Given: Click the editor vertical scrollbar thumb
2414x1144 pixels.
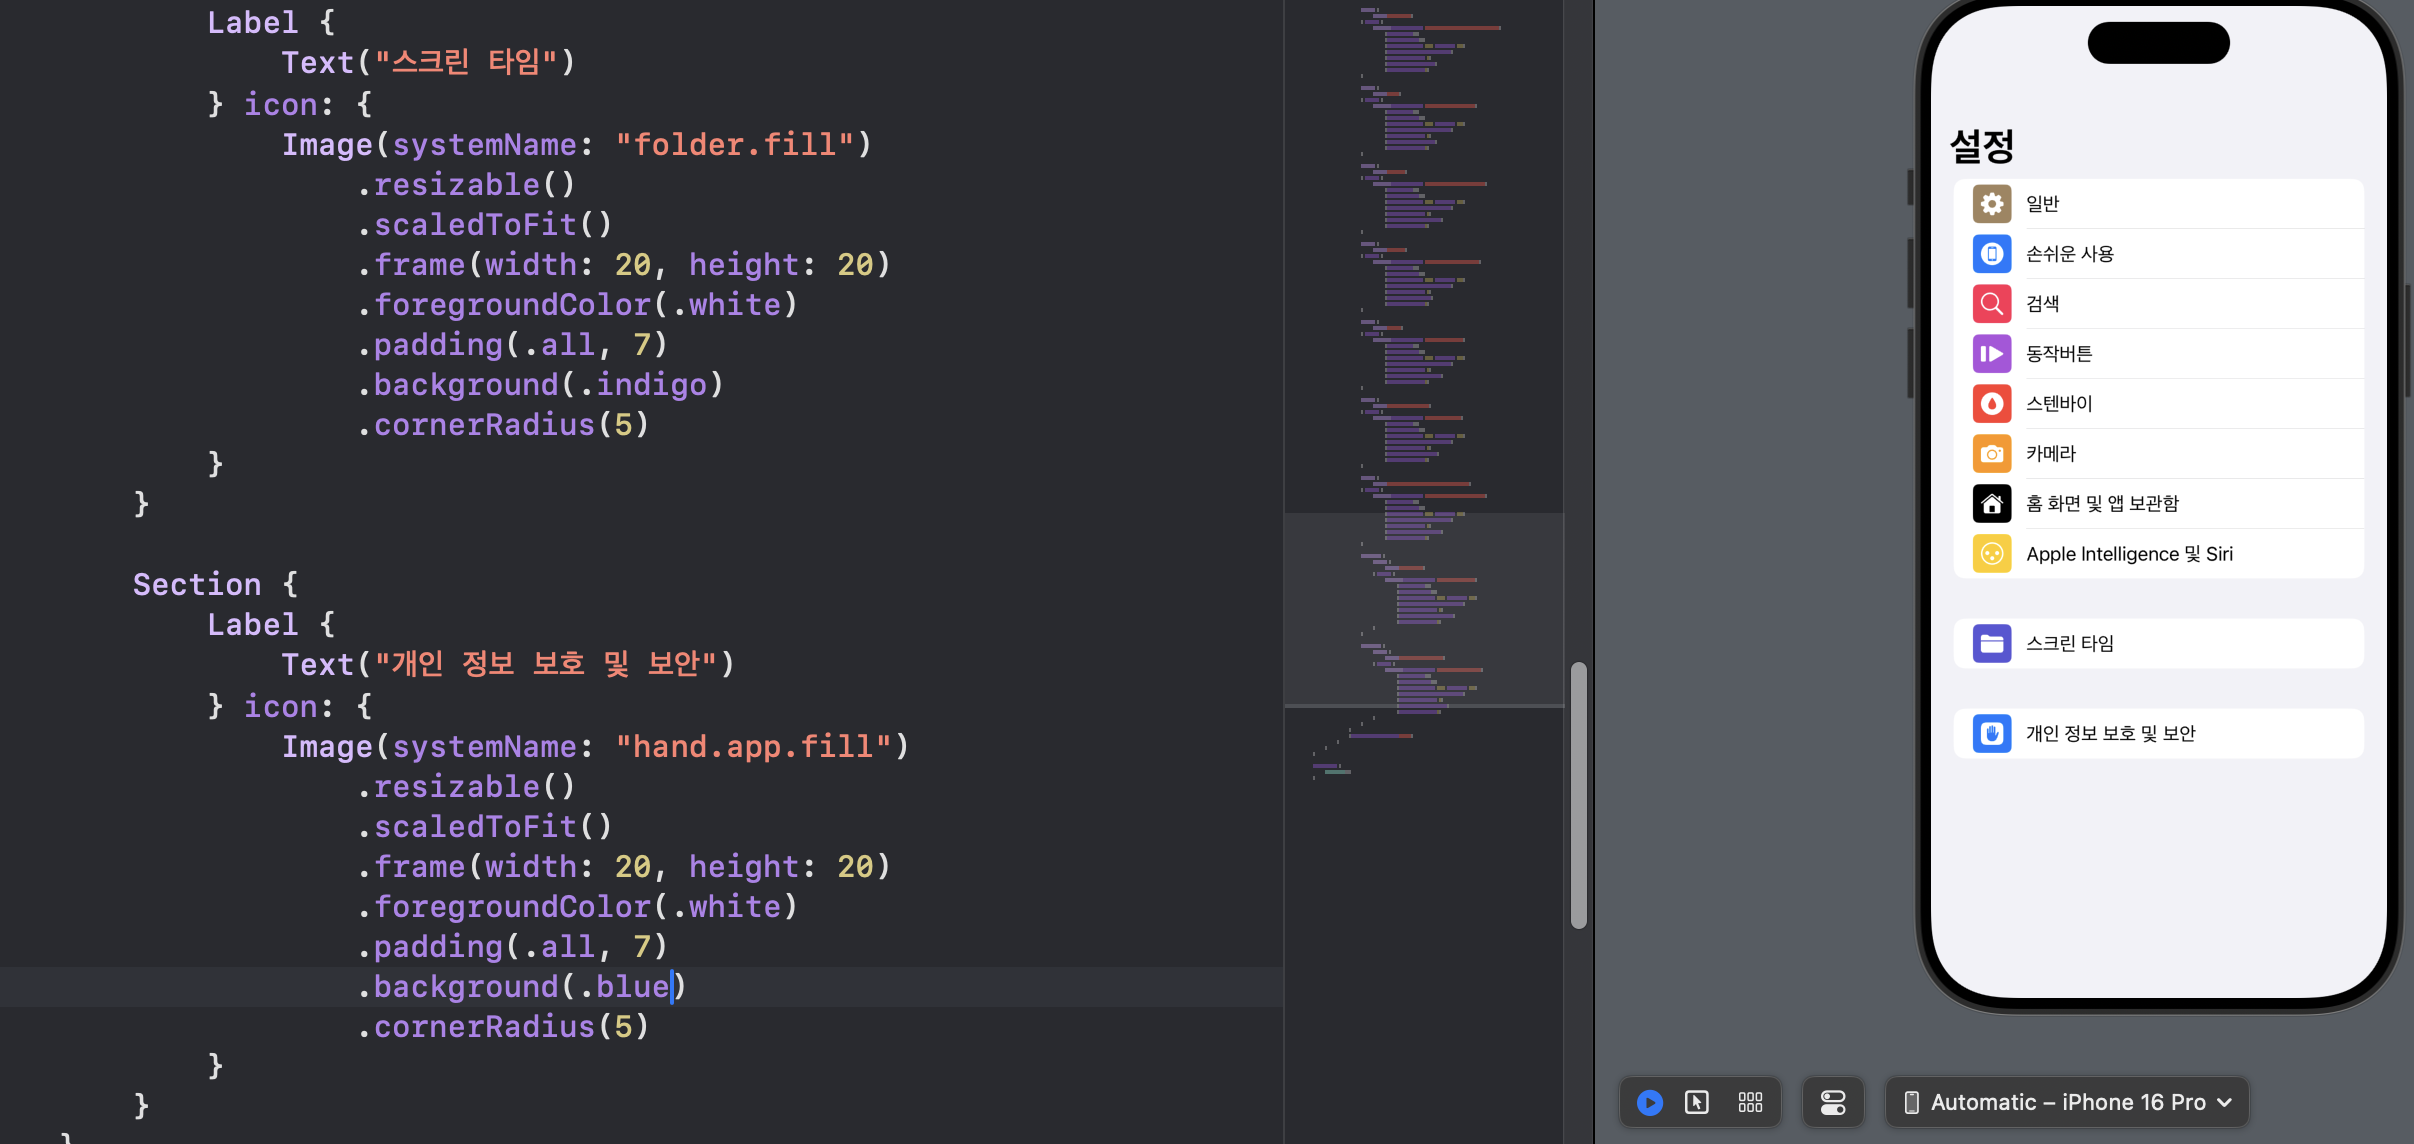Looking at the screenshot, I should tap(1578, 795).
